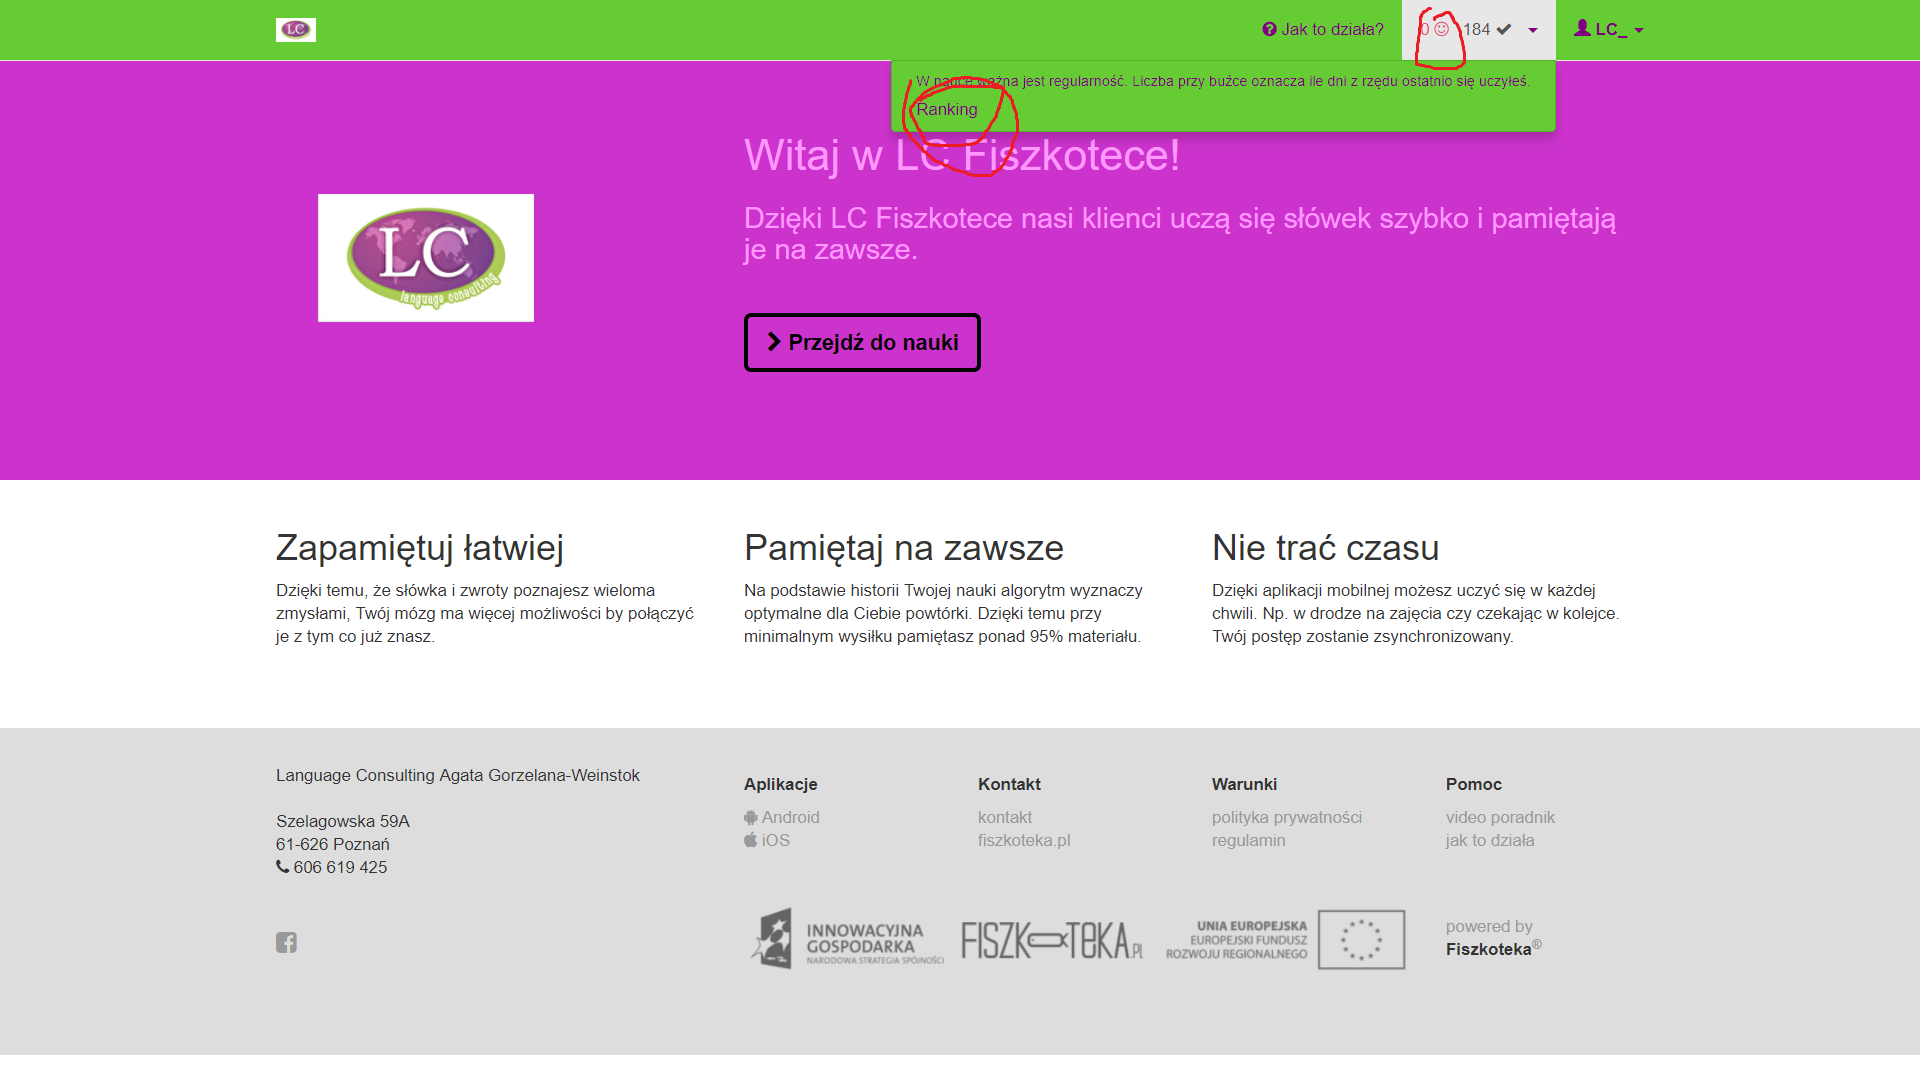The width and height of the screenshot is (1920, 1080).
Task: Click the Fiszkoteka.pl footer logo
Action: pos(1052,940)
